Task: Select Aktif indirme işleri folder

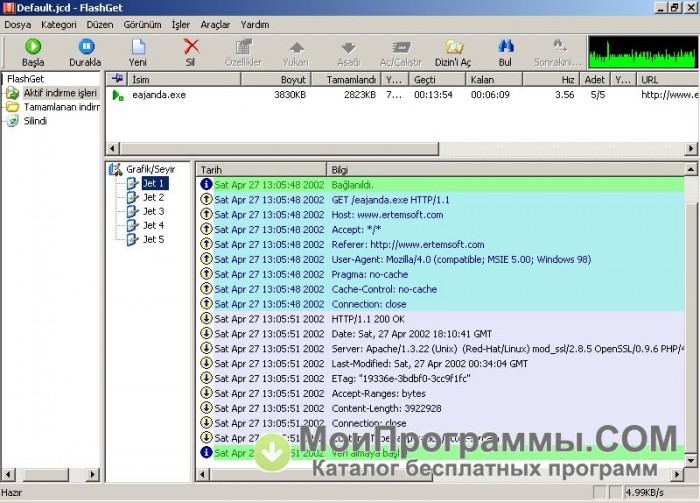Action: click(60, 93)
